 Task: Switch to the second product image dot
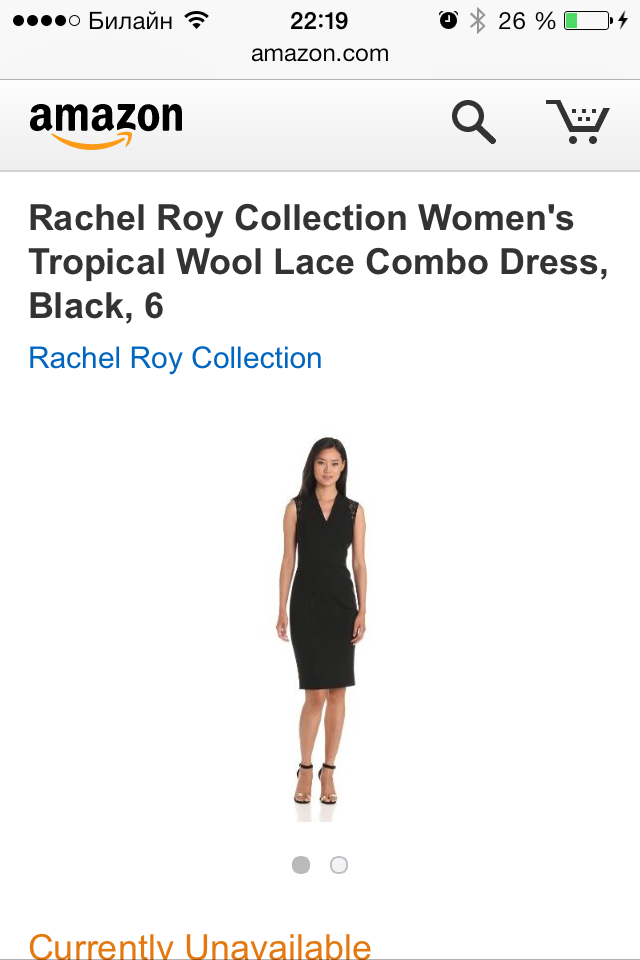coord(339,865)
